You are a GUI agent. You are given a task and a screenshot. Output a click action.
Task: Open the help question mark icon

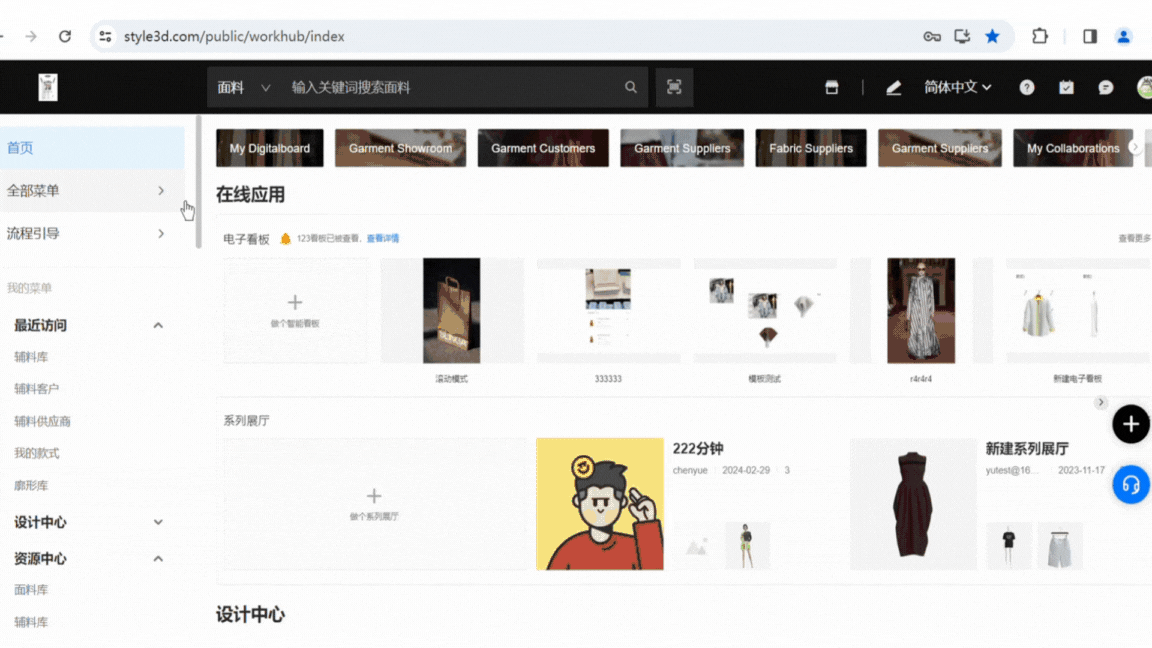click(x=1026, y=88)
